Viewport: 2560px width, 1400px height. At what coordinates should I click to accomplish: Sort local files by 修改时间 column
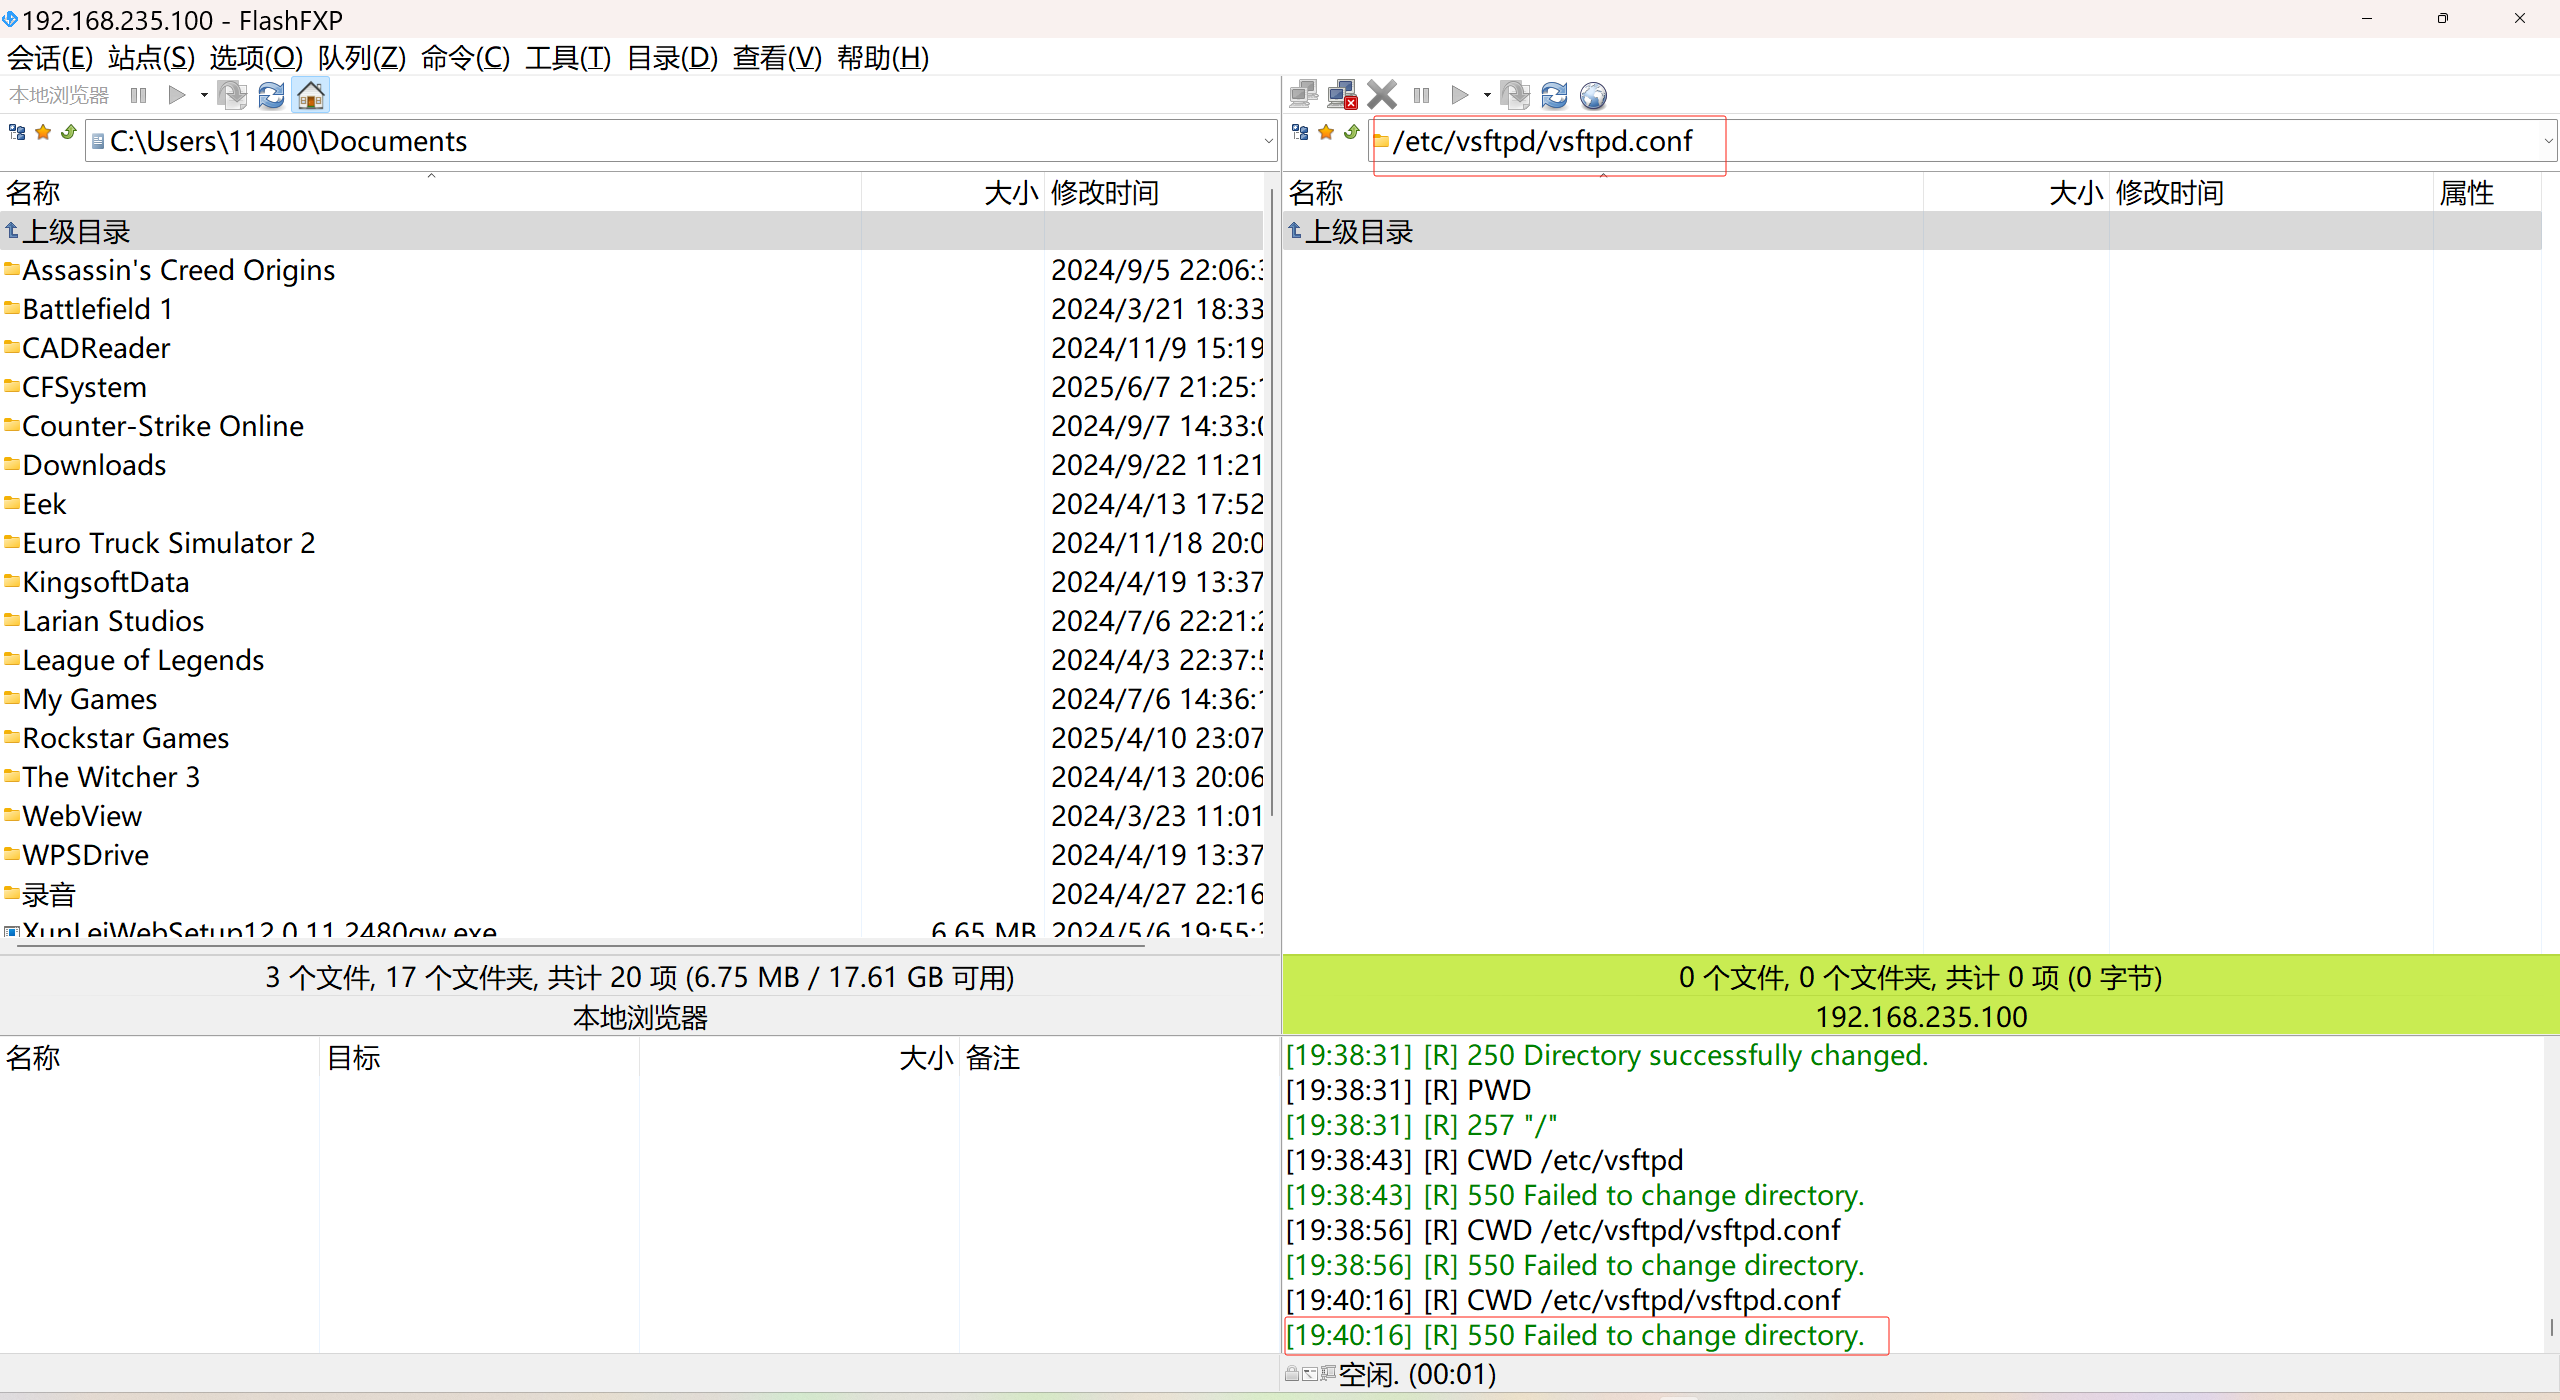click(1104, 192)
